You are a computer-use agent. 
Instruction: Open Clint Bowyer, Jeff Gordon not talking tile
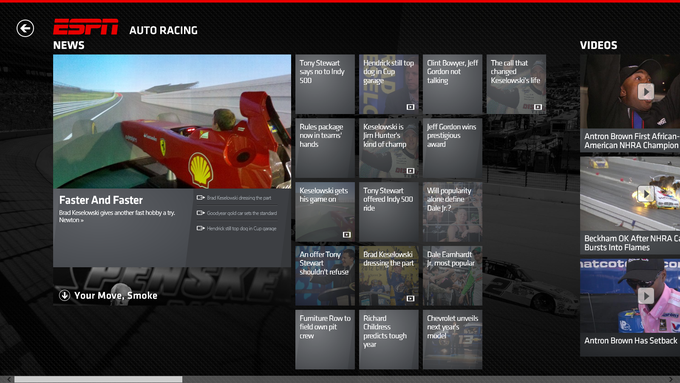coord(452,84)
